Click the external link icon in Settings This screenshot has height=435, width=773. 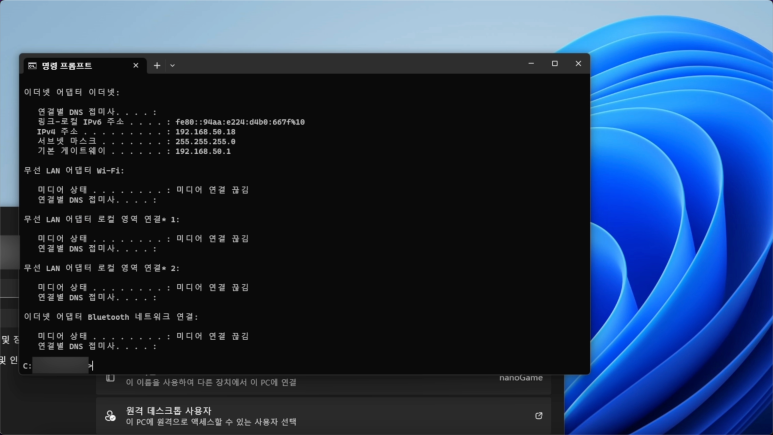[x=539, y=416]
